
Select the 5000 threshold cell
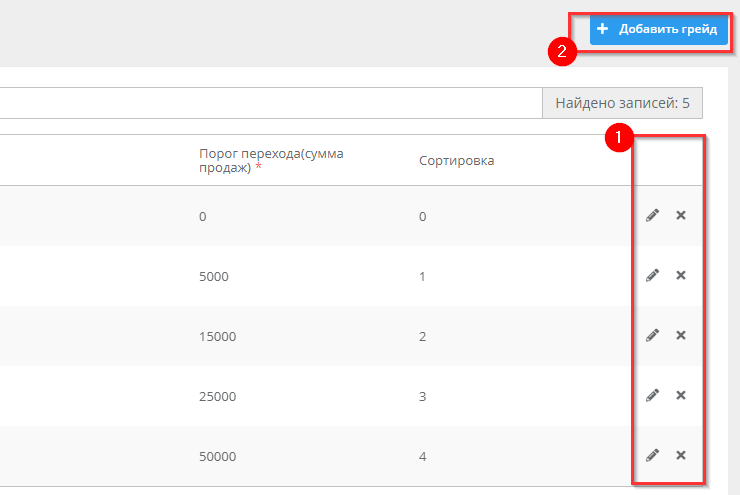pyautogui.click(x=214, y=276)
